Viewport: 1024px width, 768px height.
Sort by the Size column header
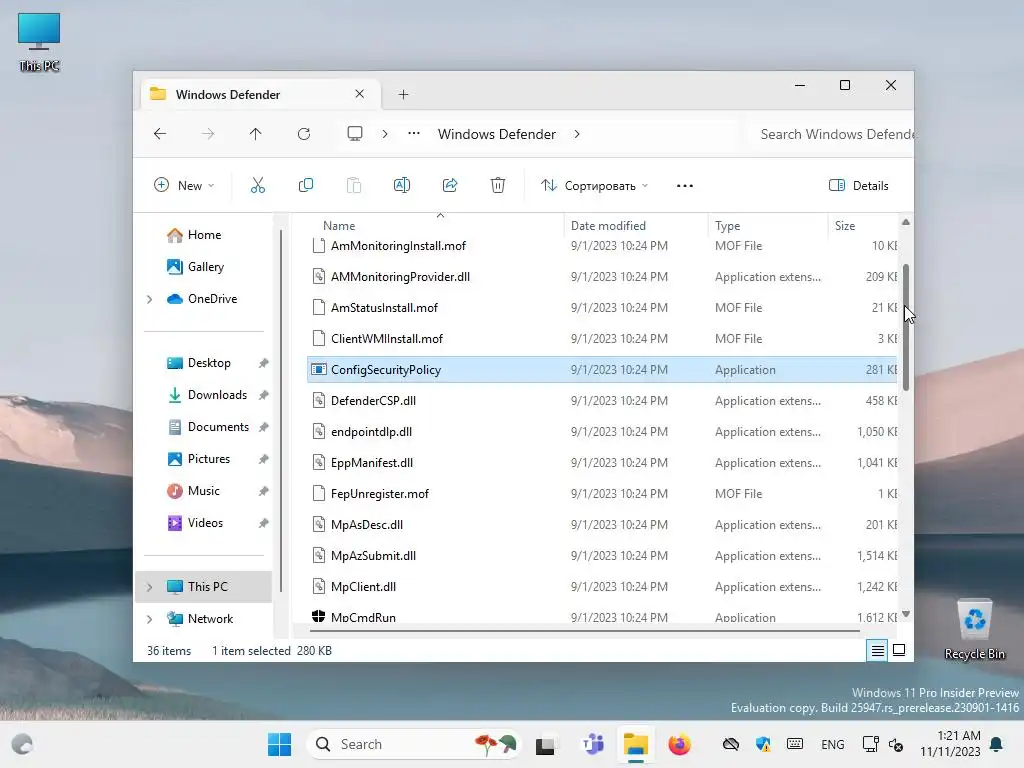point(845,225)
